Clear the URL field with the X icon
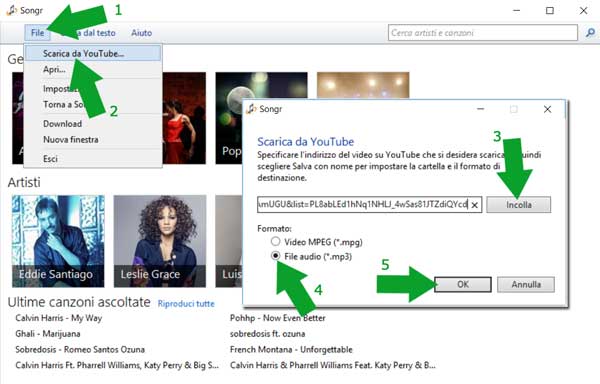 pyautogui.click(x=474, y=205)
